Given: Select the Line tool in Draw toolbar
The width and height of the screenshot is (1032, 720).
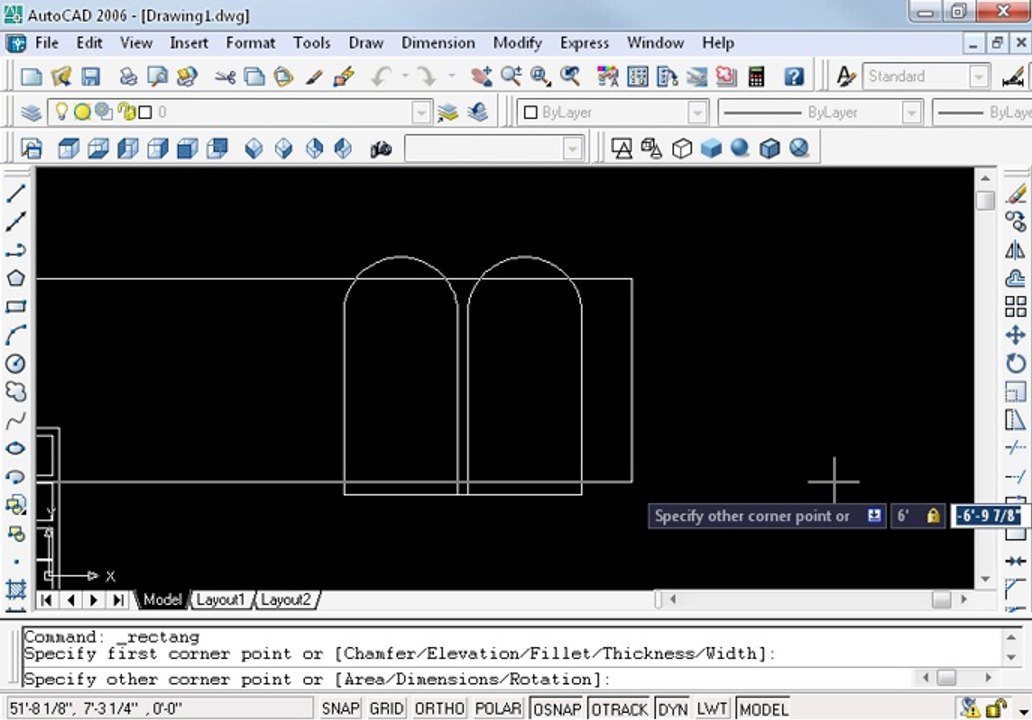Looking at the screenshot, I should click(16, 193).
